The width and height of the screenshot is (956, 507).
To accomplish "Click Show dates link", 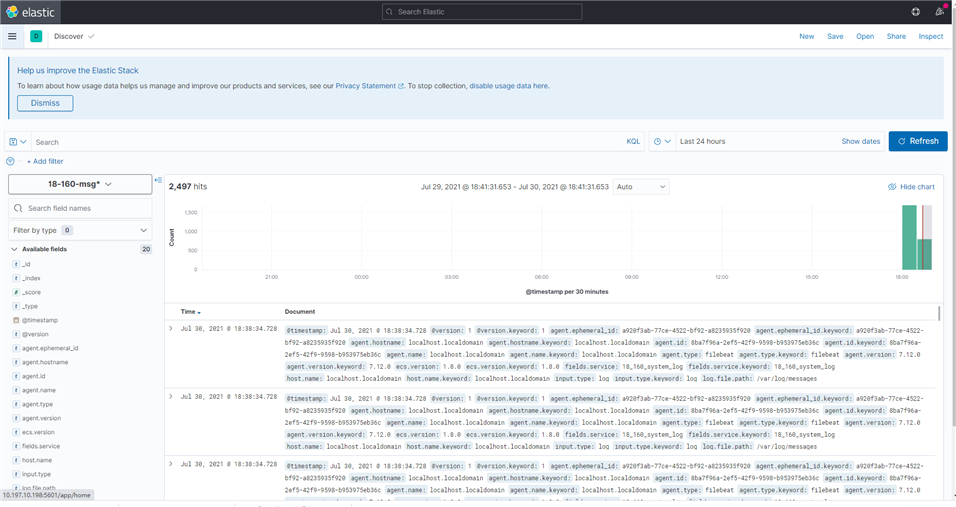I will 860,141.
